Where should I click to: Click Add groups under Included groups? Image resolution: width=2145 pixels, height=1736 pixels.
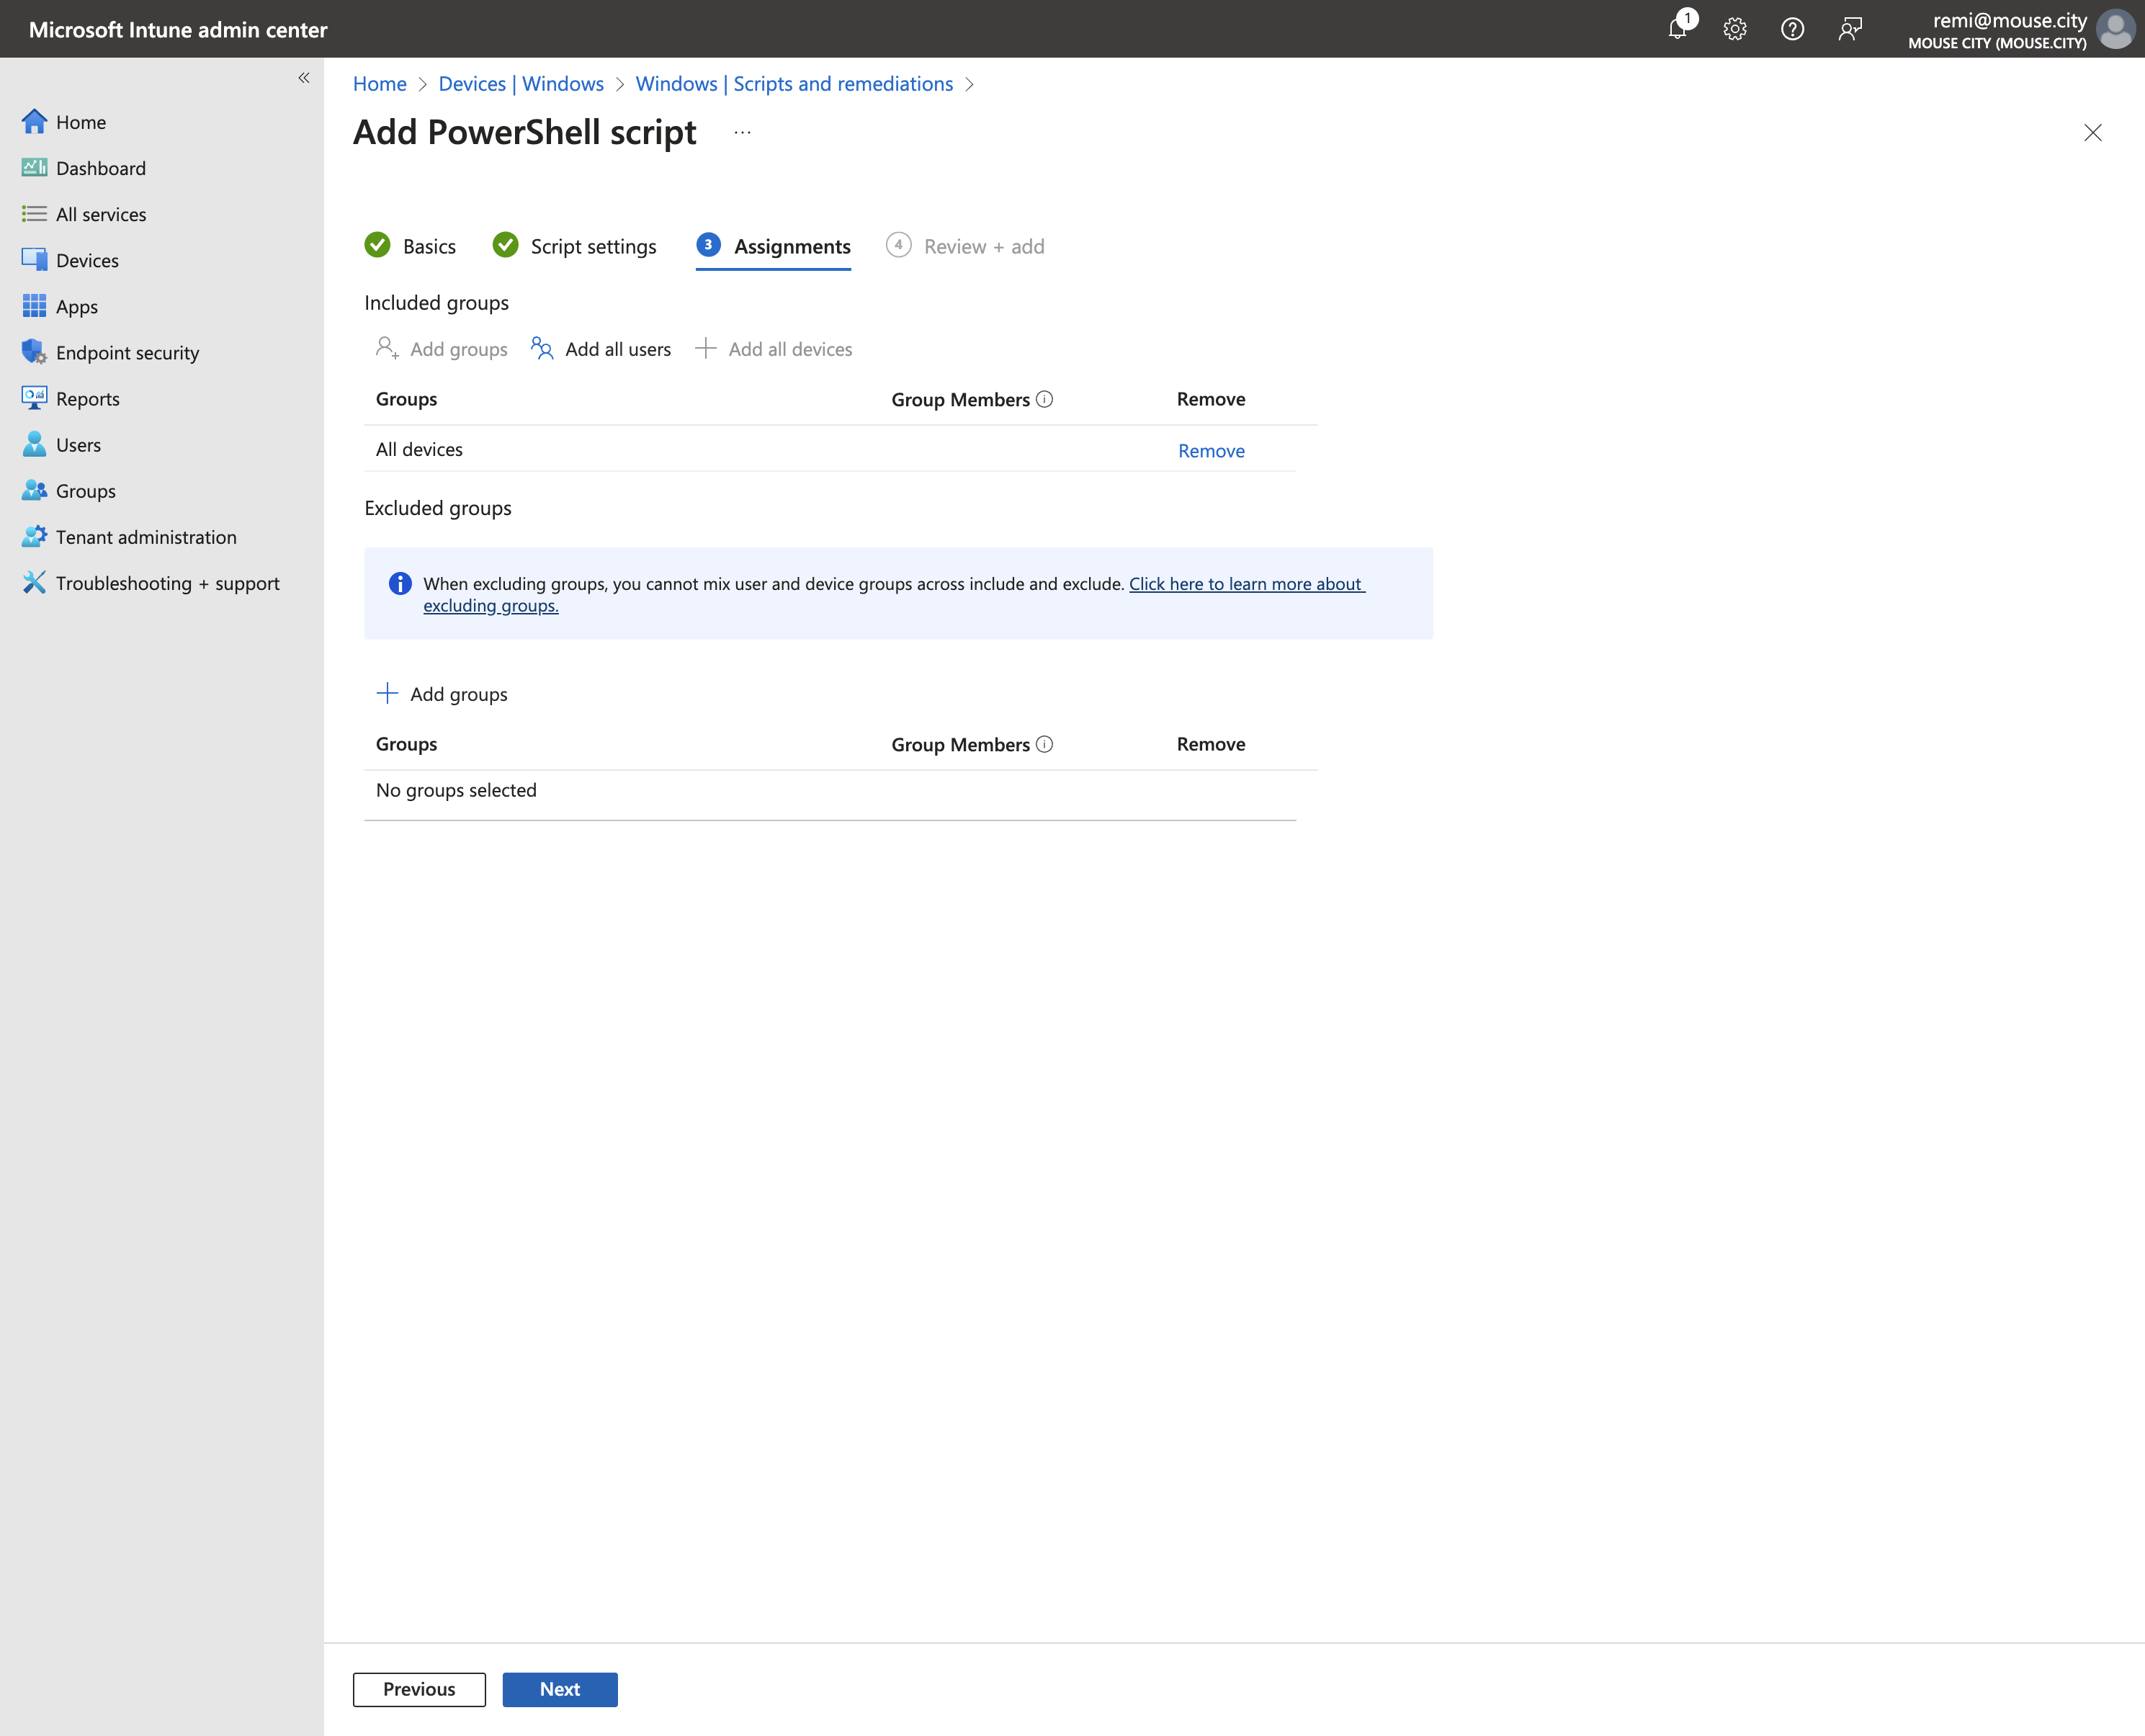click(x=442, y=349)
